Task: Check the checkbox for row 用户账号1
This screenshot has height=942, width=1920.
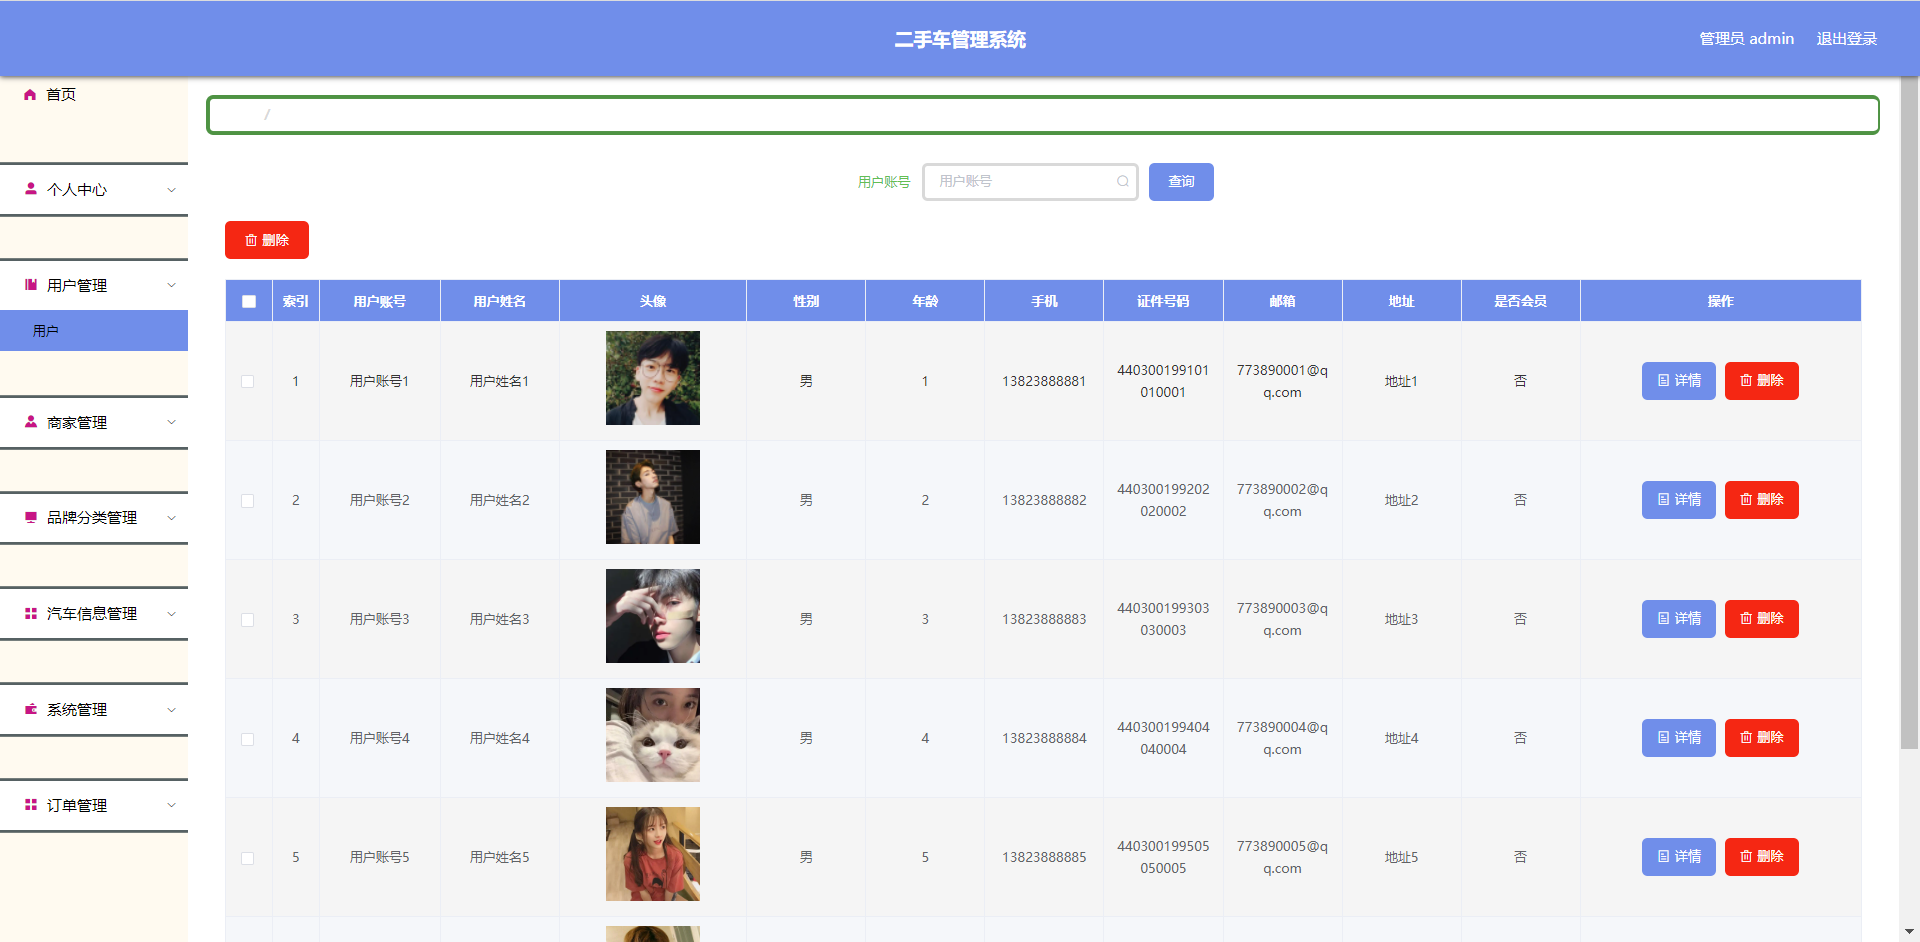Action: click(x=248, y=381)
